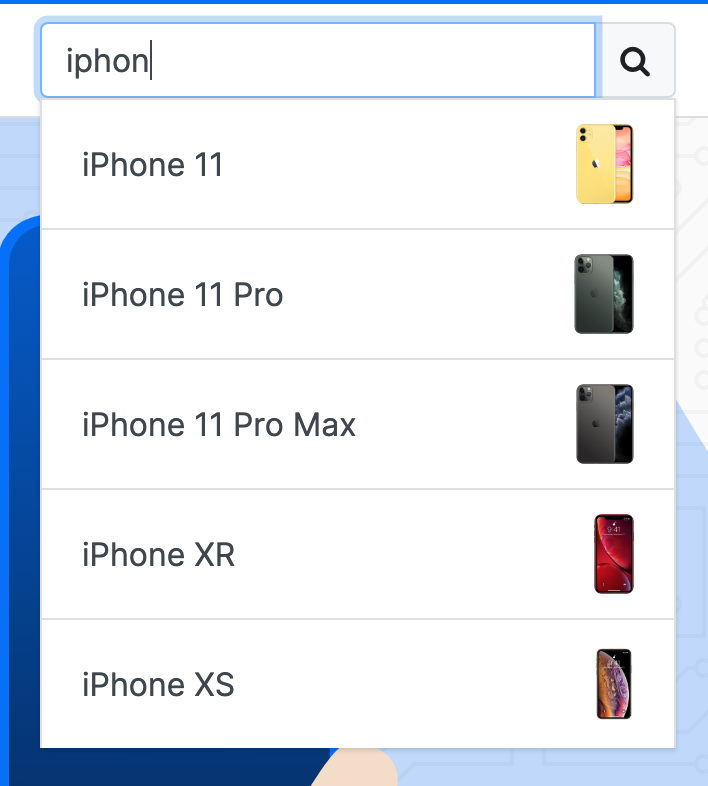
Task: Pick the iPhone 11 Pro Max suggestion text
Action: tap(219, 425)
